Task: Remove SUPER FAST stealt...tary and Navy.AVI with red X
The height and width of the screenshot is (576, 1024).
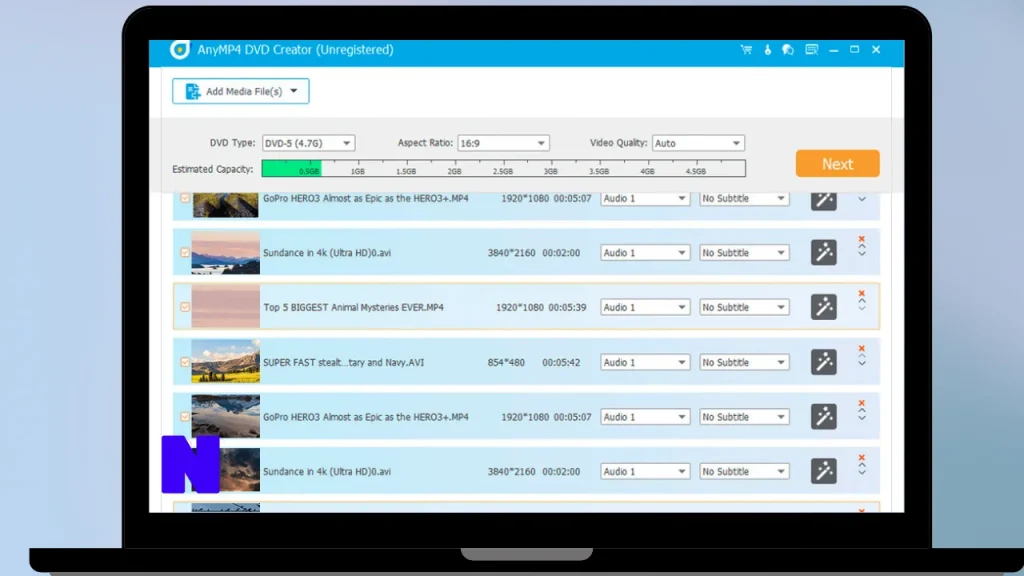Action: point(861,348)
